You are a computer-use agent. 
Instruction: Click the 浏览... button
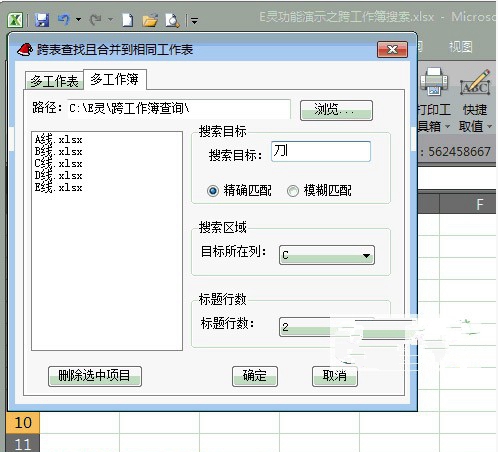point(336,110)
